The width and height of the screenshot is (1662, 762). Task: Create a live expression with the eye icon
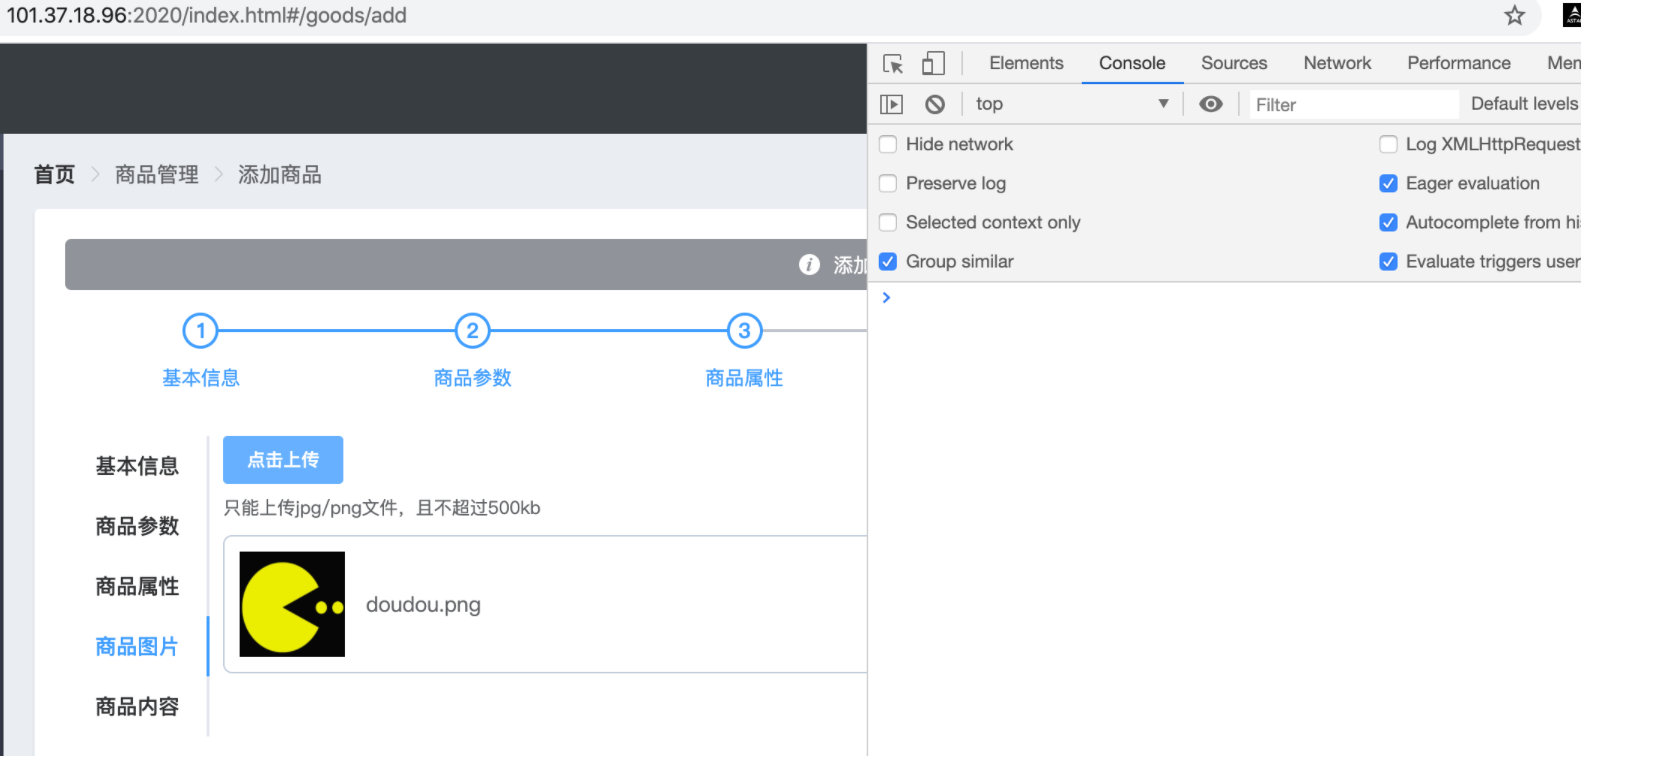pyautogui.click(x=1211, y=104)
